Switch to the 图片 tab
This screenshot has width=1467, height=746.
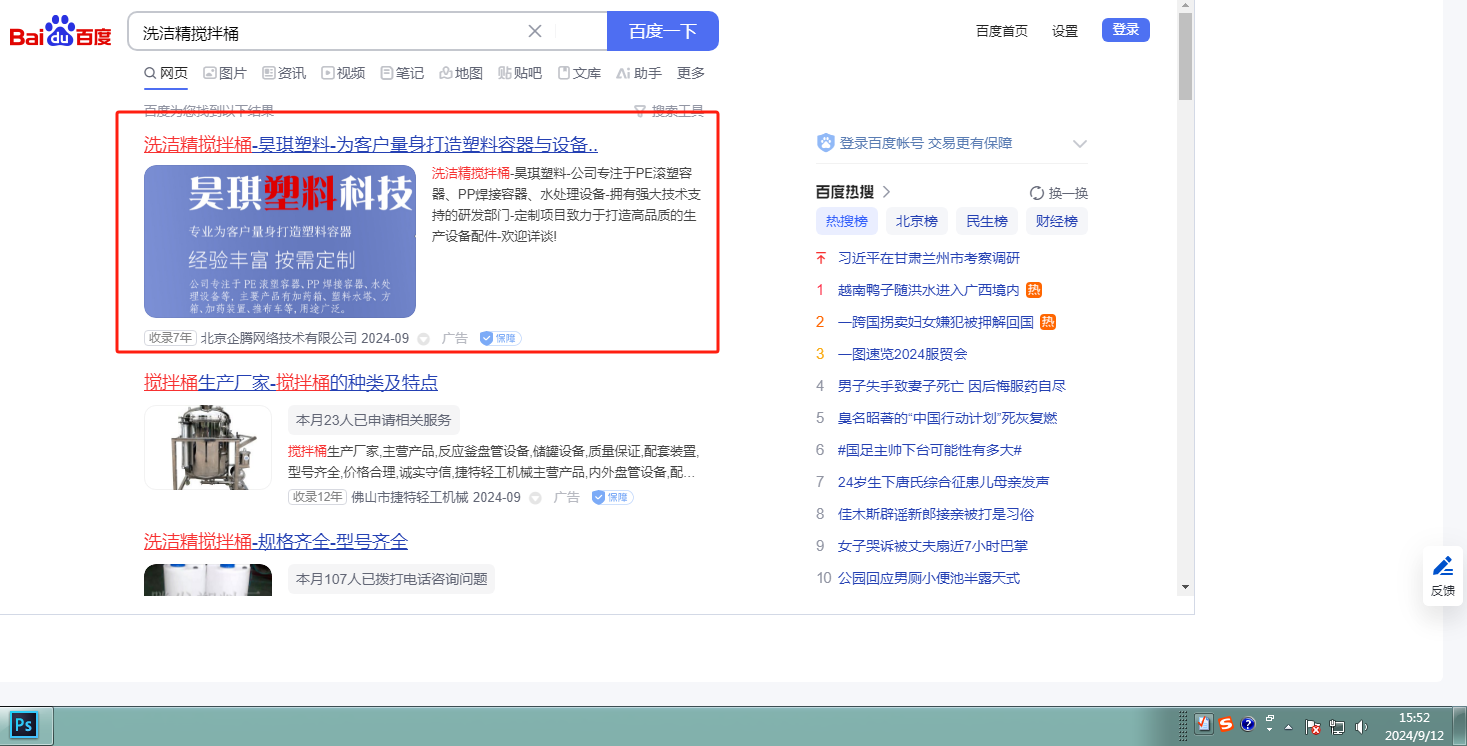(x=225, y=73)
